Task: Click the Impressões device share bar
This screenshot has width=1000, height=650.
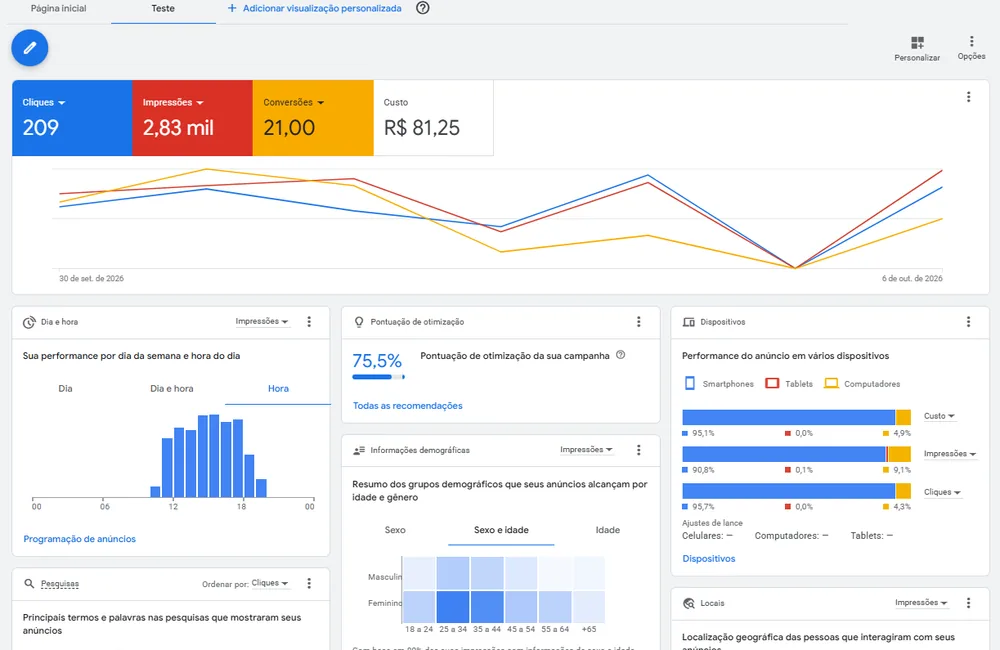Action: coord(797,454)
